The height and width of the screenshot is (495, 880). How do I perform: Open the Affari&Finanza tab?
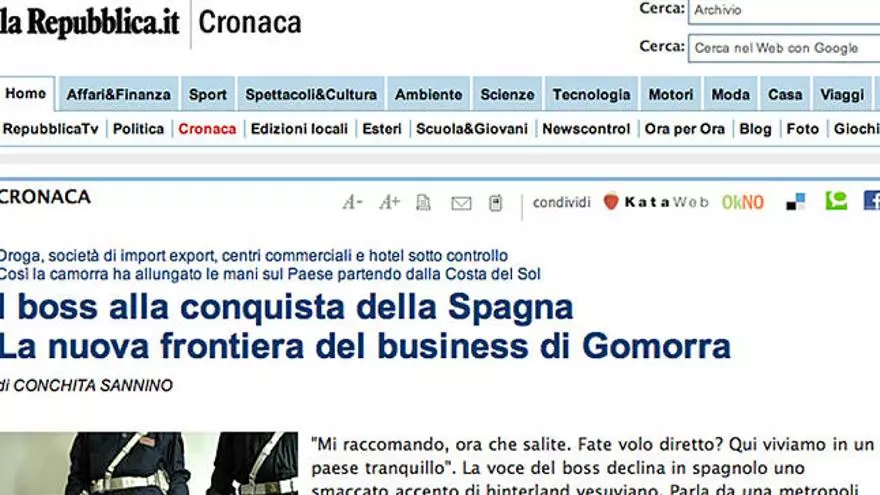click(x=118, y=94)
